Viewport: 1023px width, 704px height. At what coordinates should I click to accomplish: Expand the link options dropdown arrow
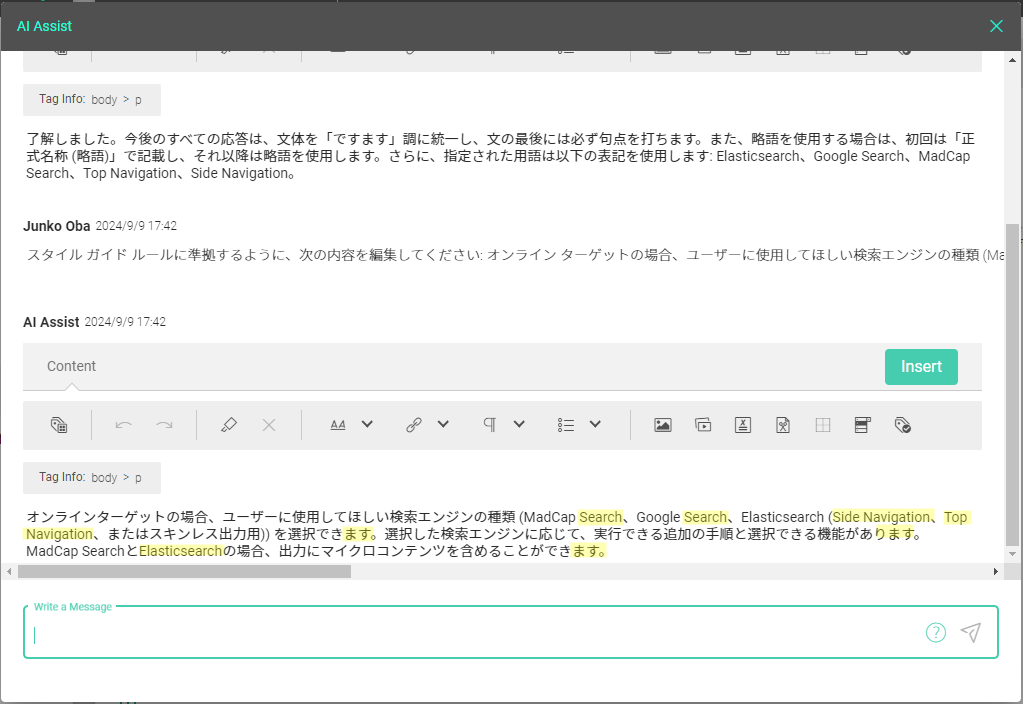443,425
